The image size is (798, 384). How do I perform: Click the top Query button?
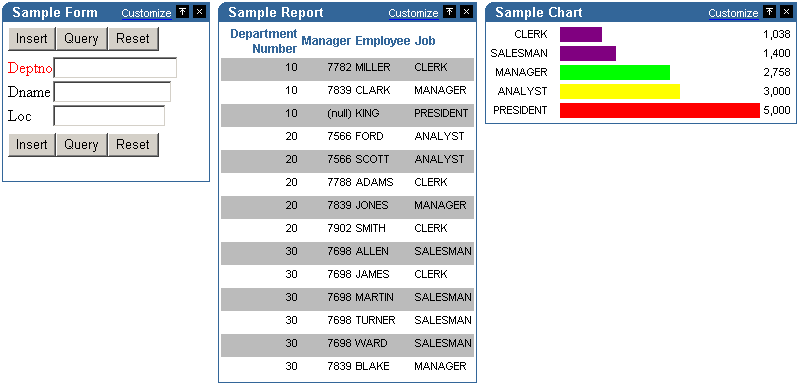coord(81,39)
